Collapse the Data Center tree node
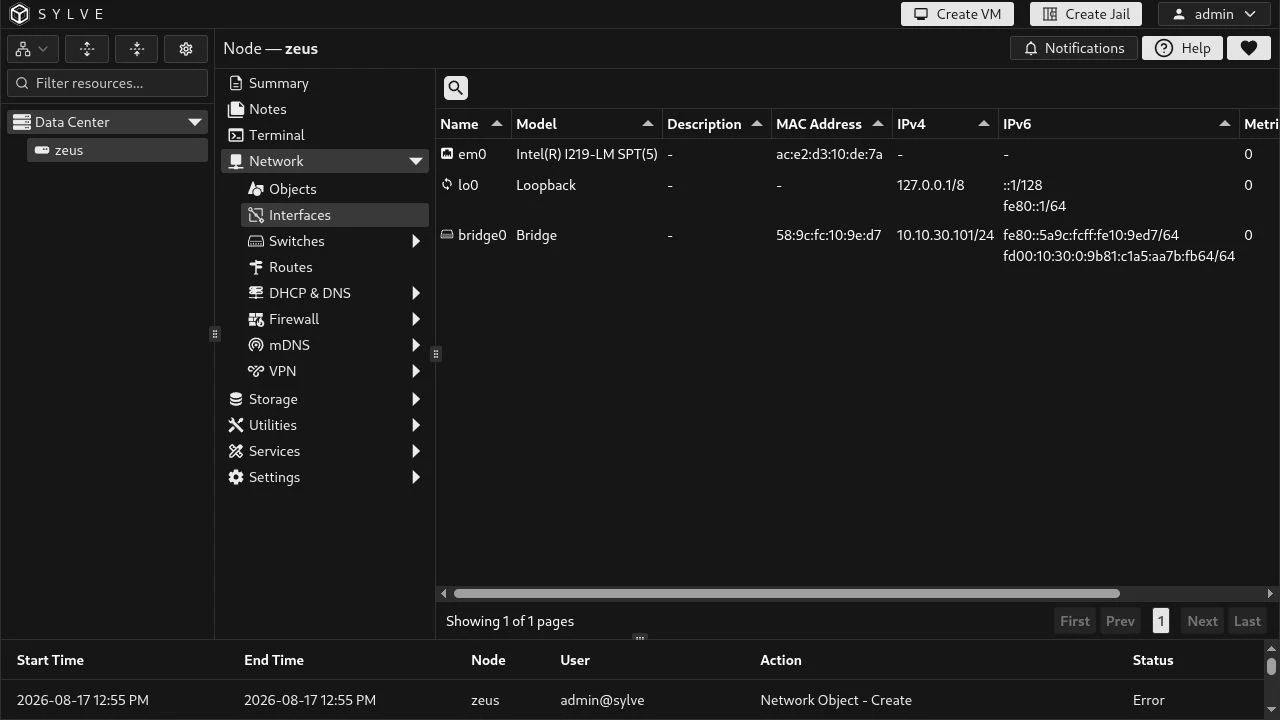This screenshot has height=720, width=1280. (195, 122)
